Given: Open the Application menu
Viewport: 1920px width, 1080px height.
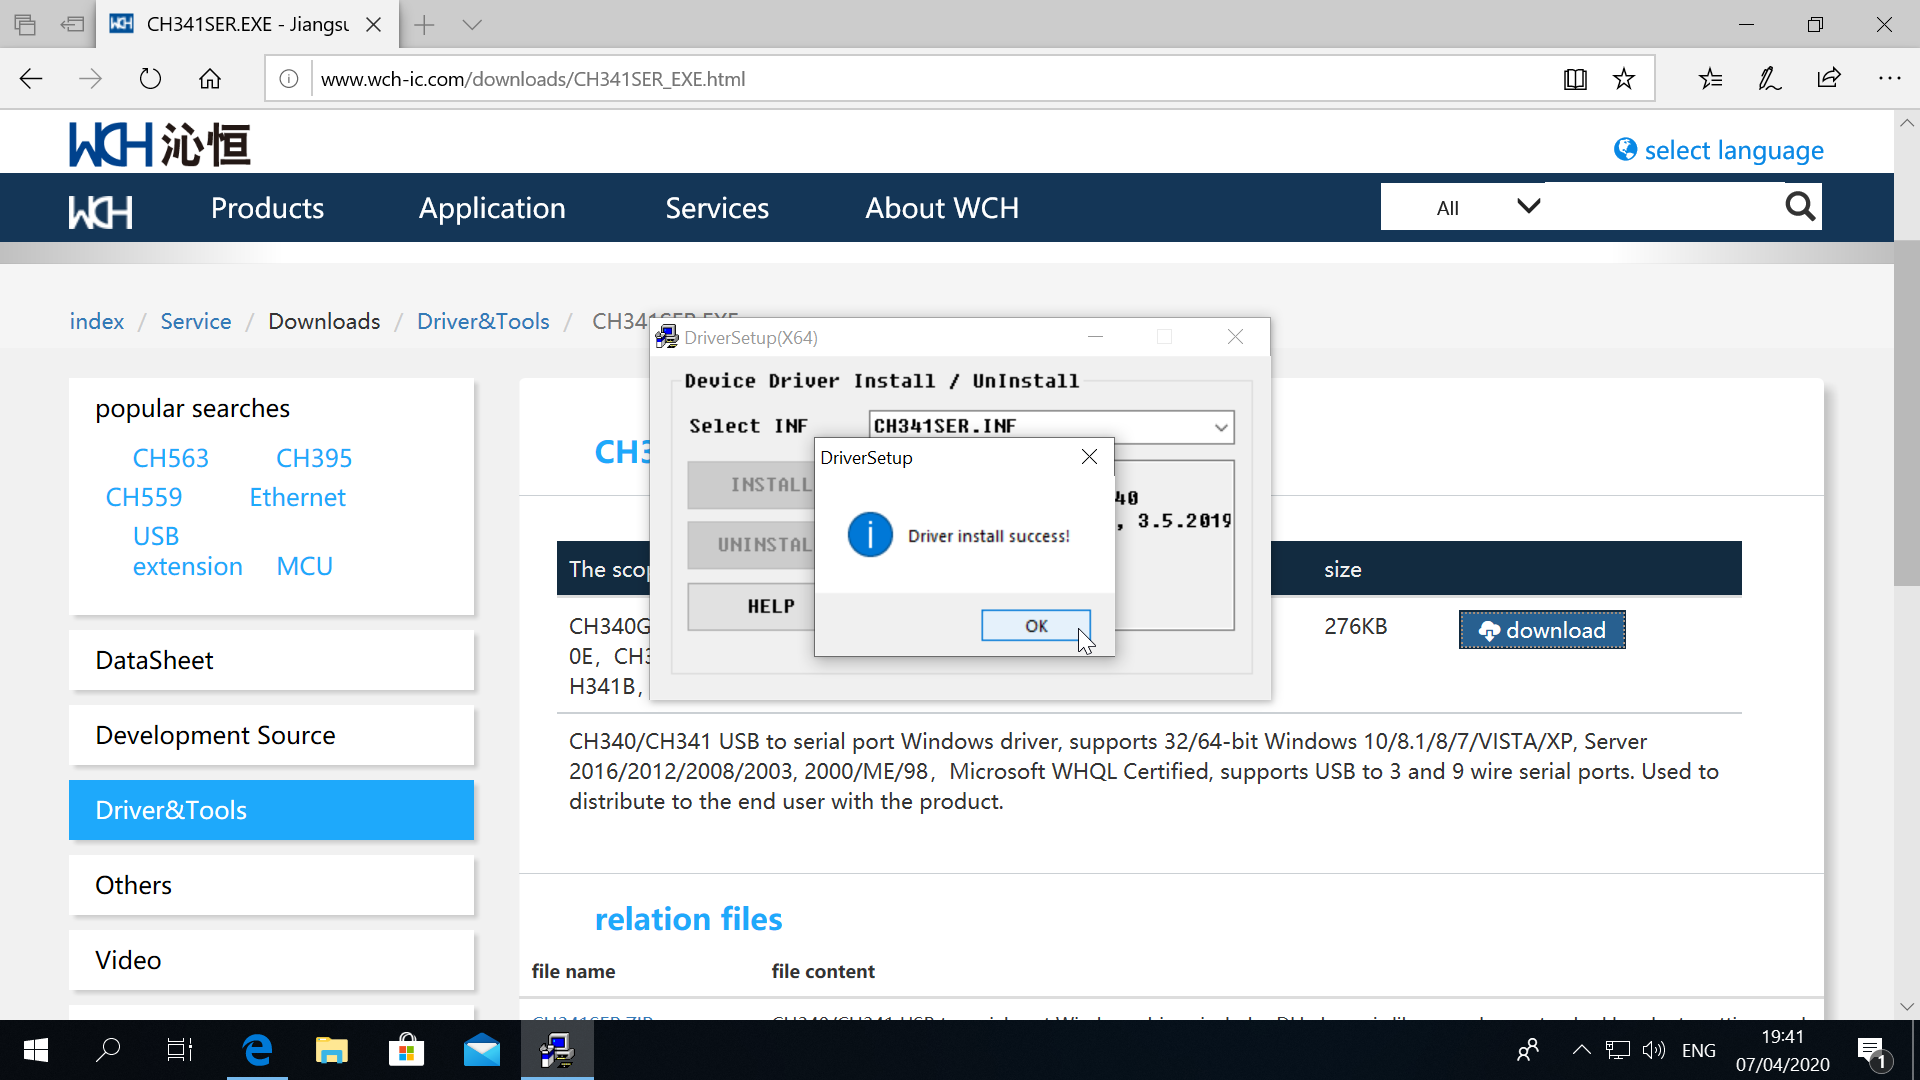Looking at the screenshot, I should [x=492, y=208].
